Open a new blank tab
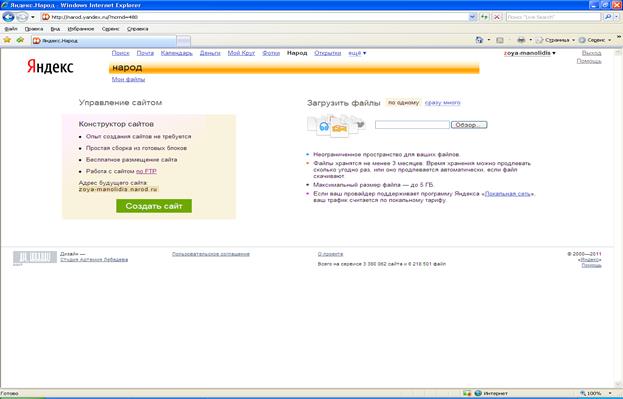623x399 pixels. coord(184,41)
